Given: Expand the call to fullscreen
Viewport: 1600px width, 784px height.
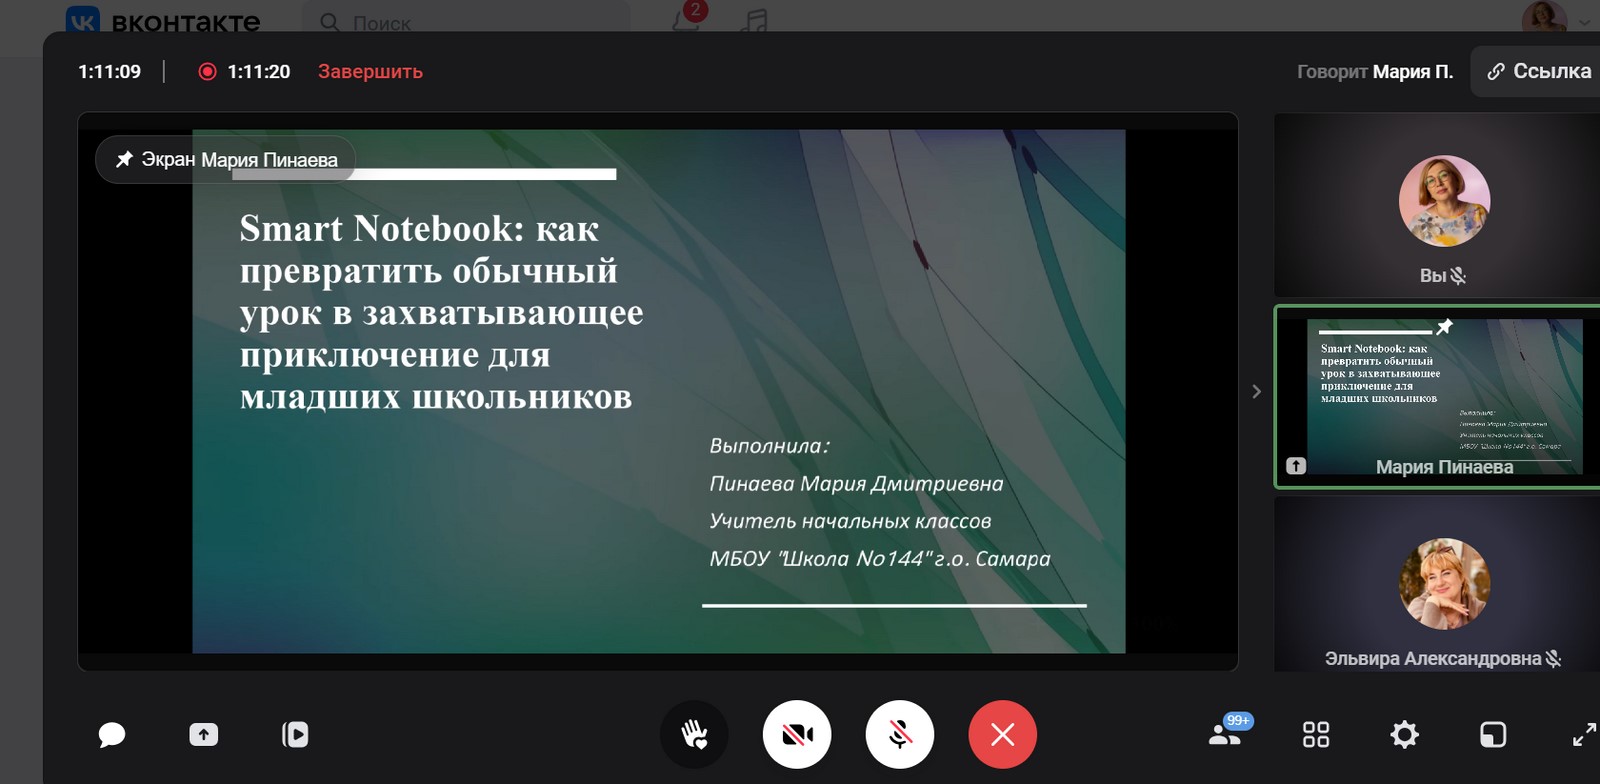Looking at the screenshot, I should point(1583,735).
